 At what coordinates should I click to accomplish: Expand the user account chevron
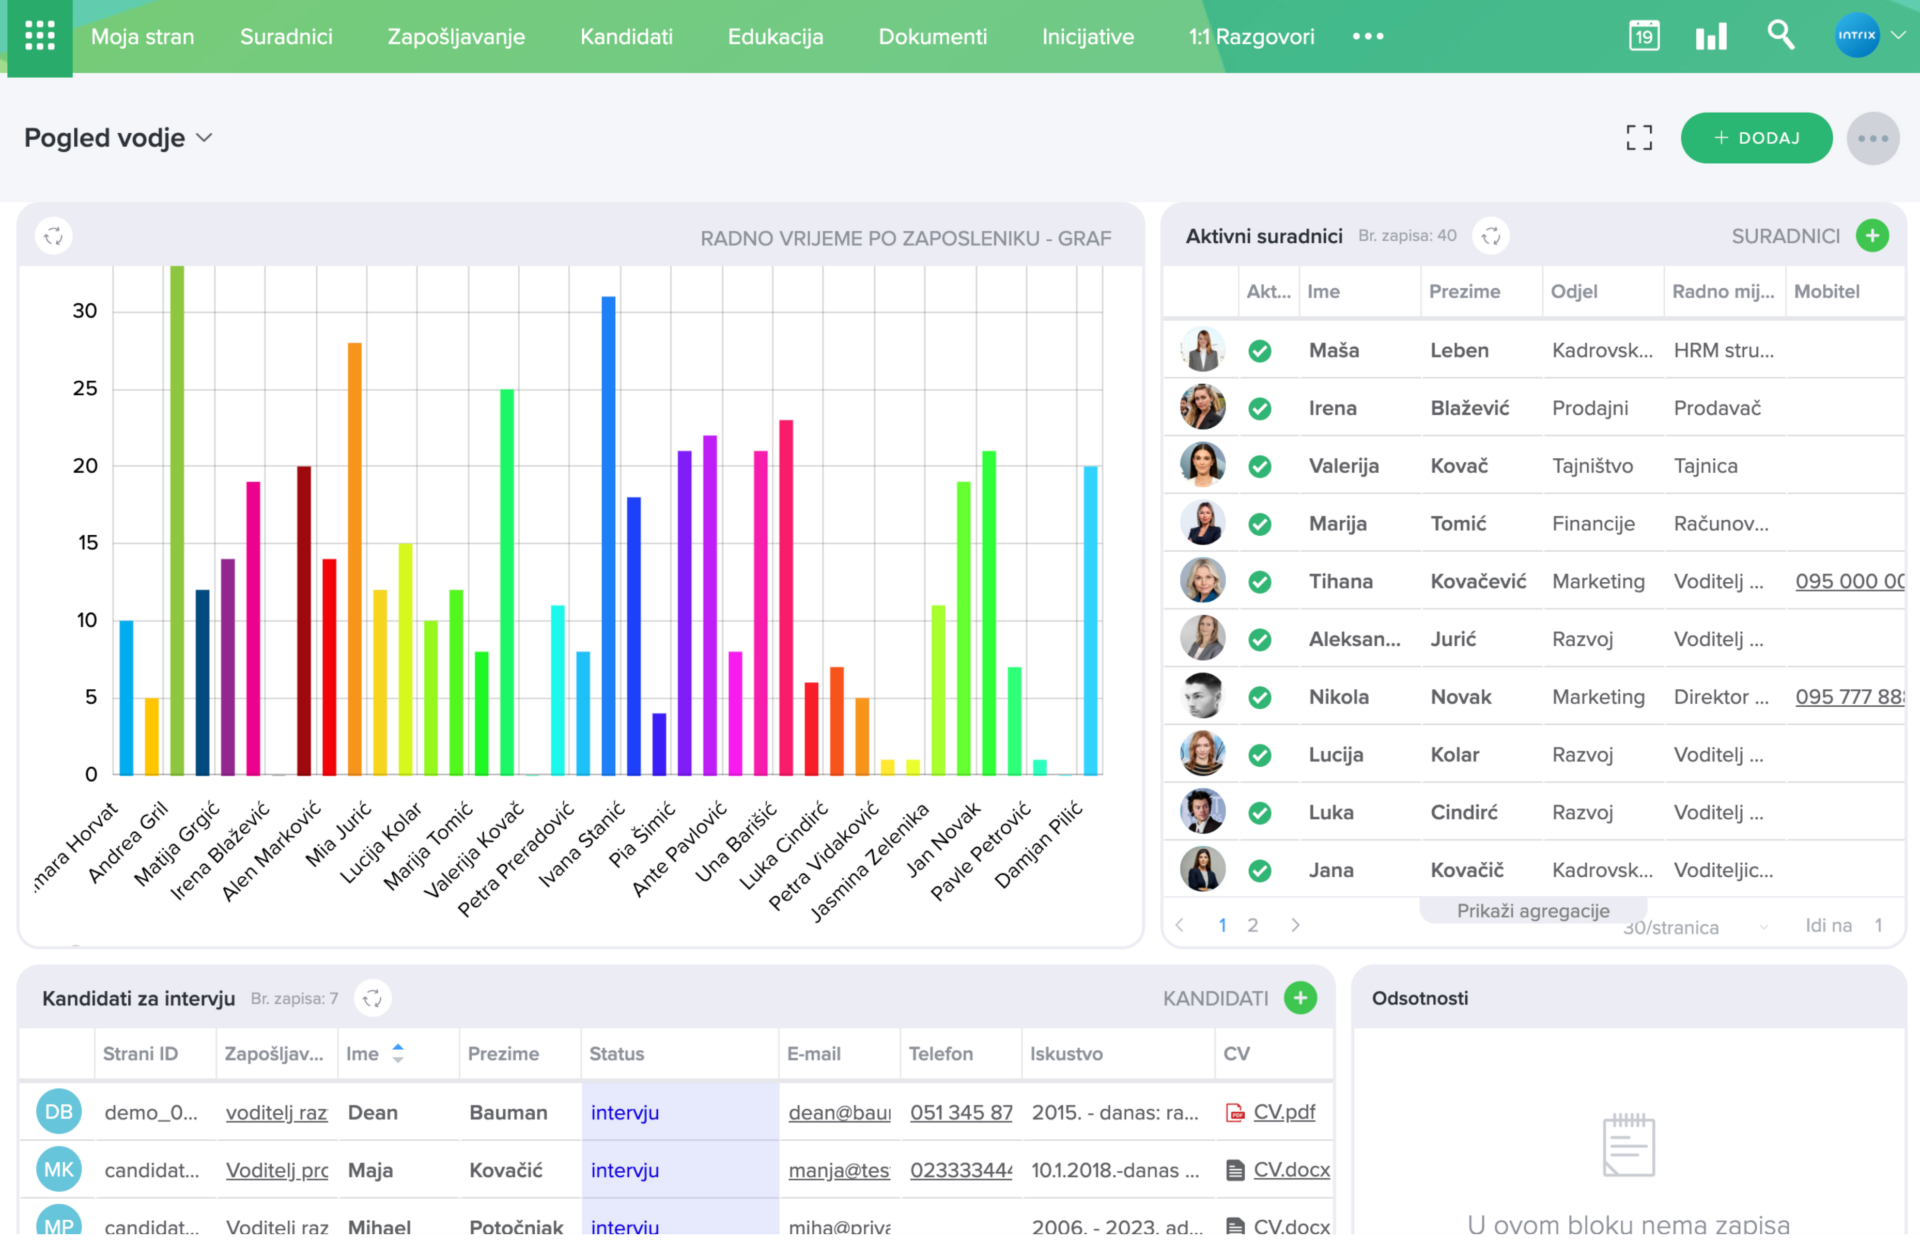pyautogui.click(x=1898, y=35)
